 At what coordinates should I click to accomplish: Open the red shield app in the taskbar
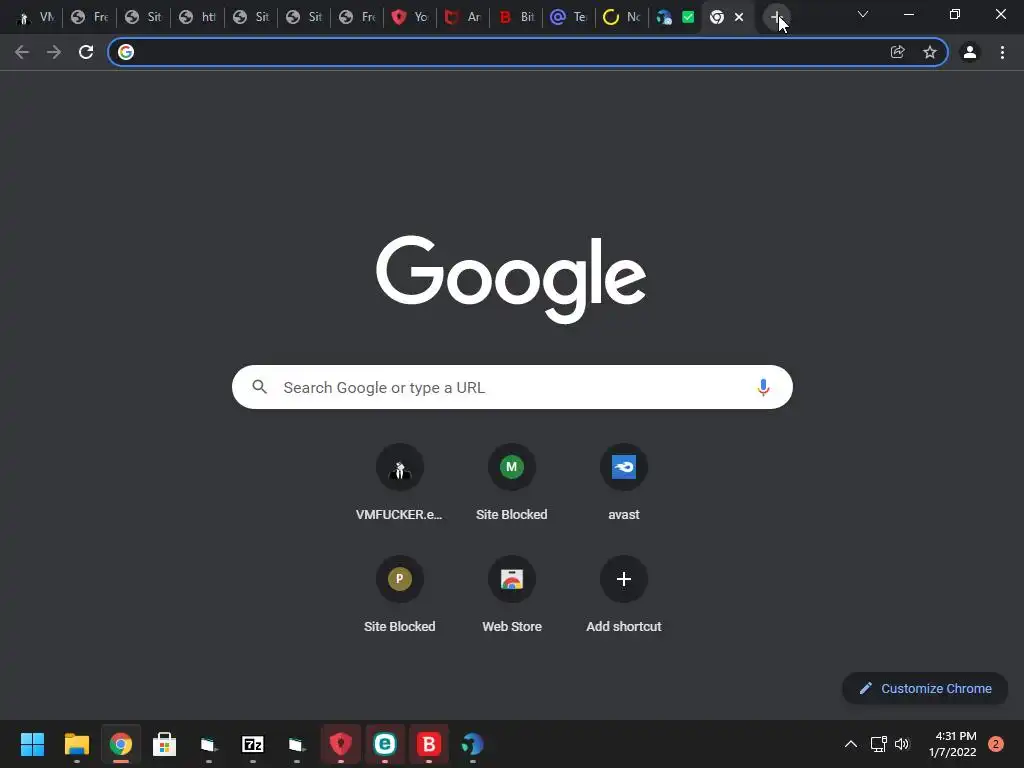(341, 744)
